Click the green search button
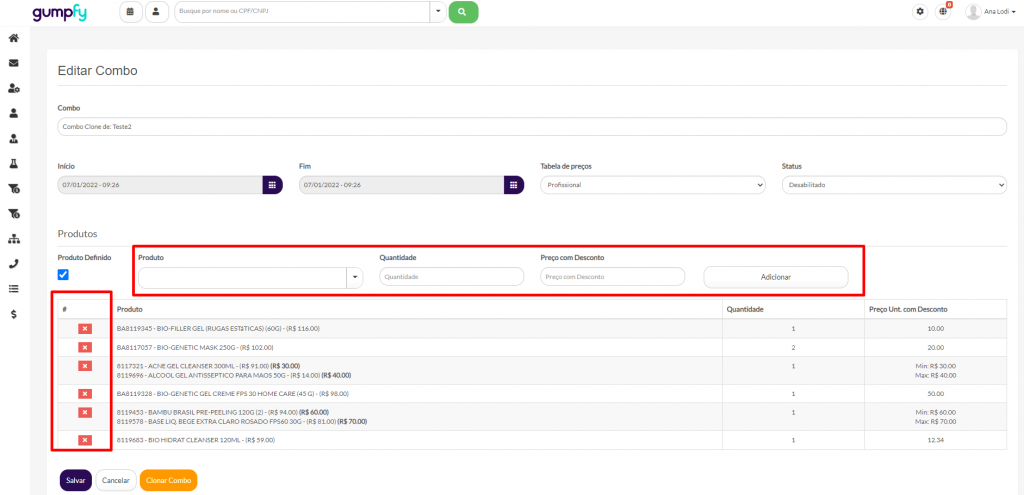 (x=463, y=12)
